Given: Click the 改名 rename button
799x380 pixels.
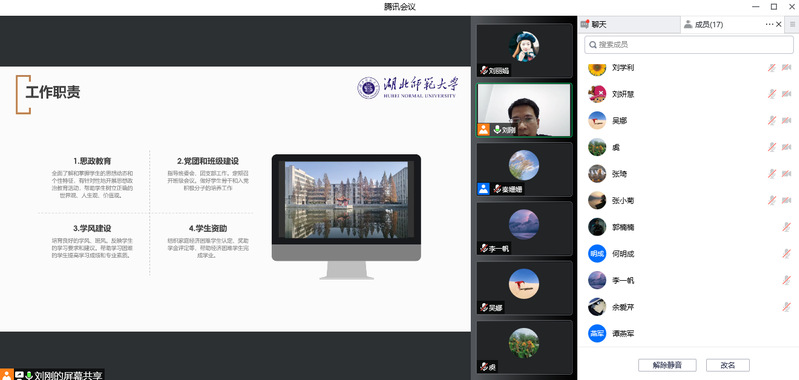Looking at the screenshot, I should tap(728, 365).
